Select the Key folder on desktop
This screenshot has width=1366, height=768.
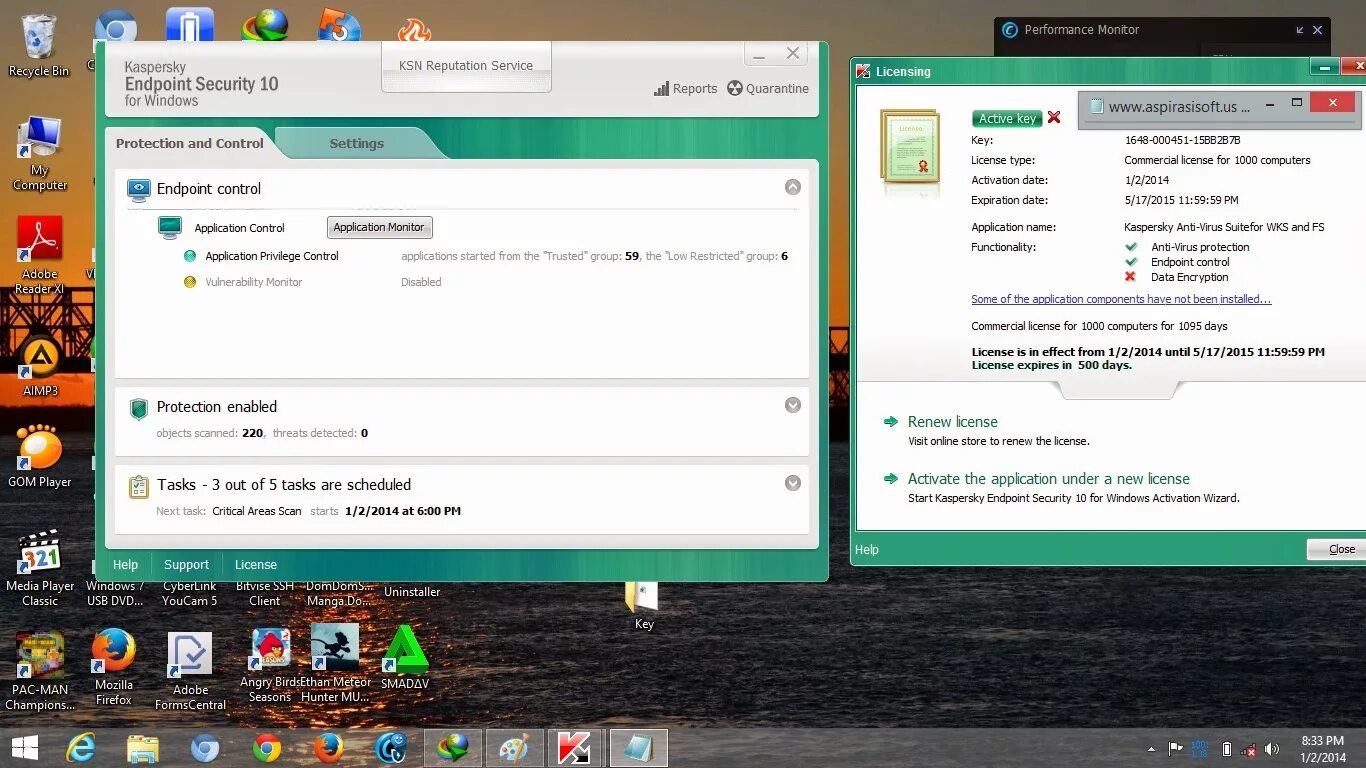643,606
